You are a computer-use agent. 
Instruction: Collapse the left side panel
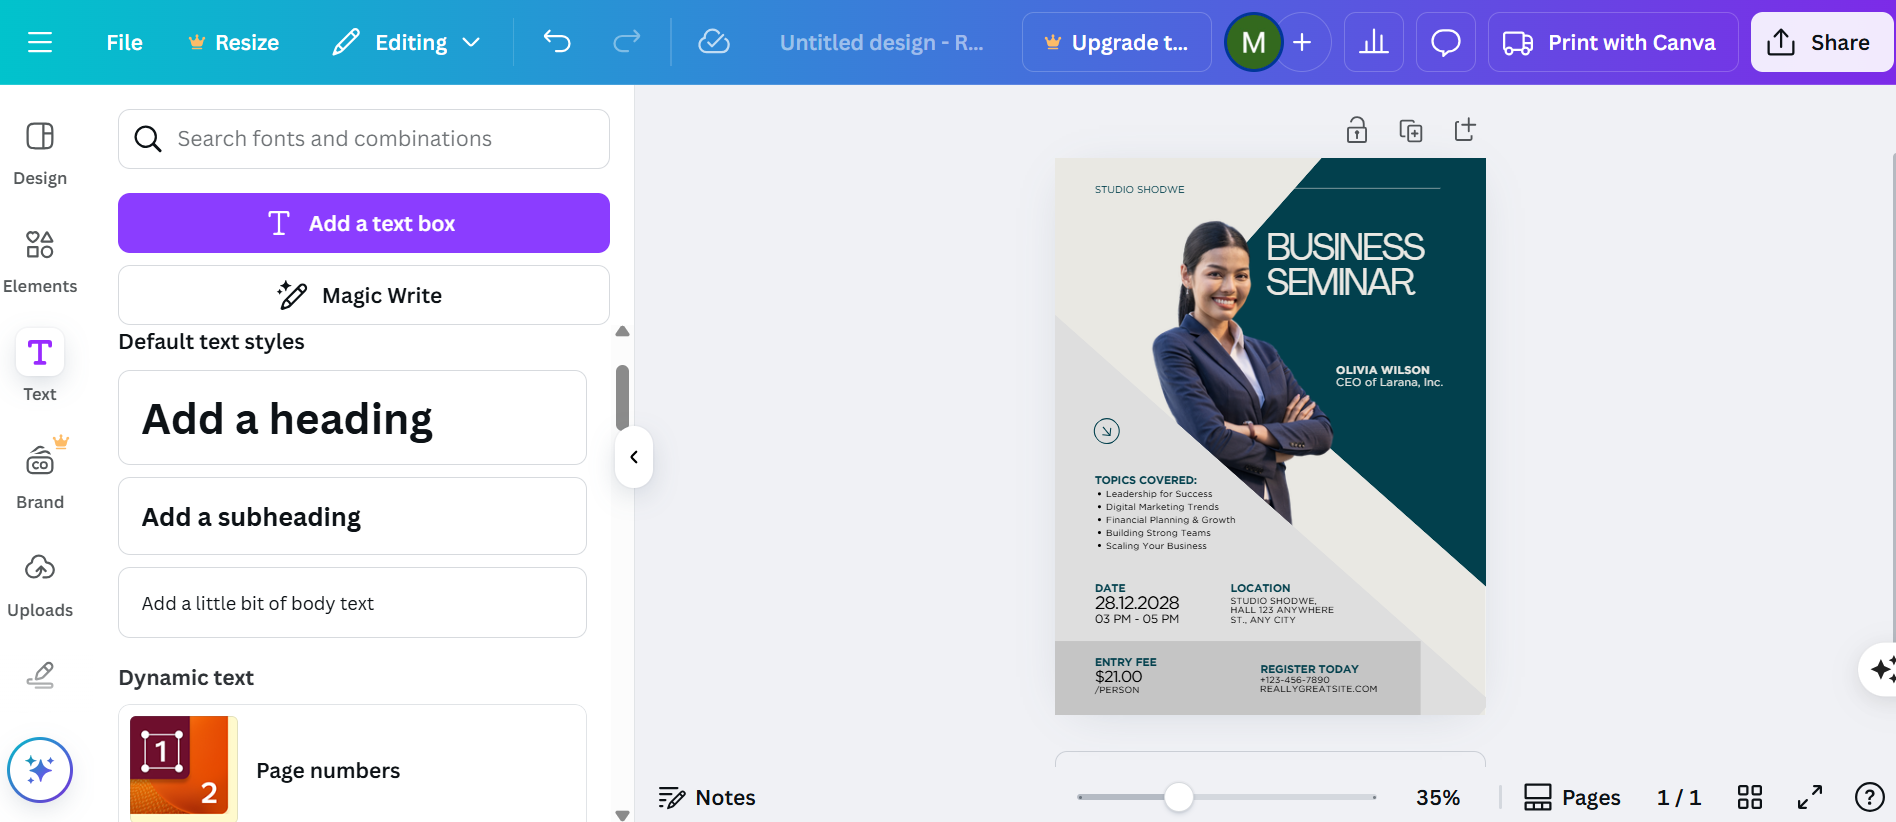coord(634,457)
